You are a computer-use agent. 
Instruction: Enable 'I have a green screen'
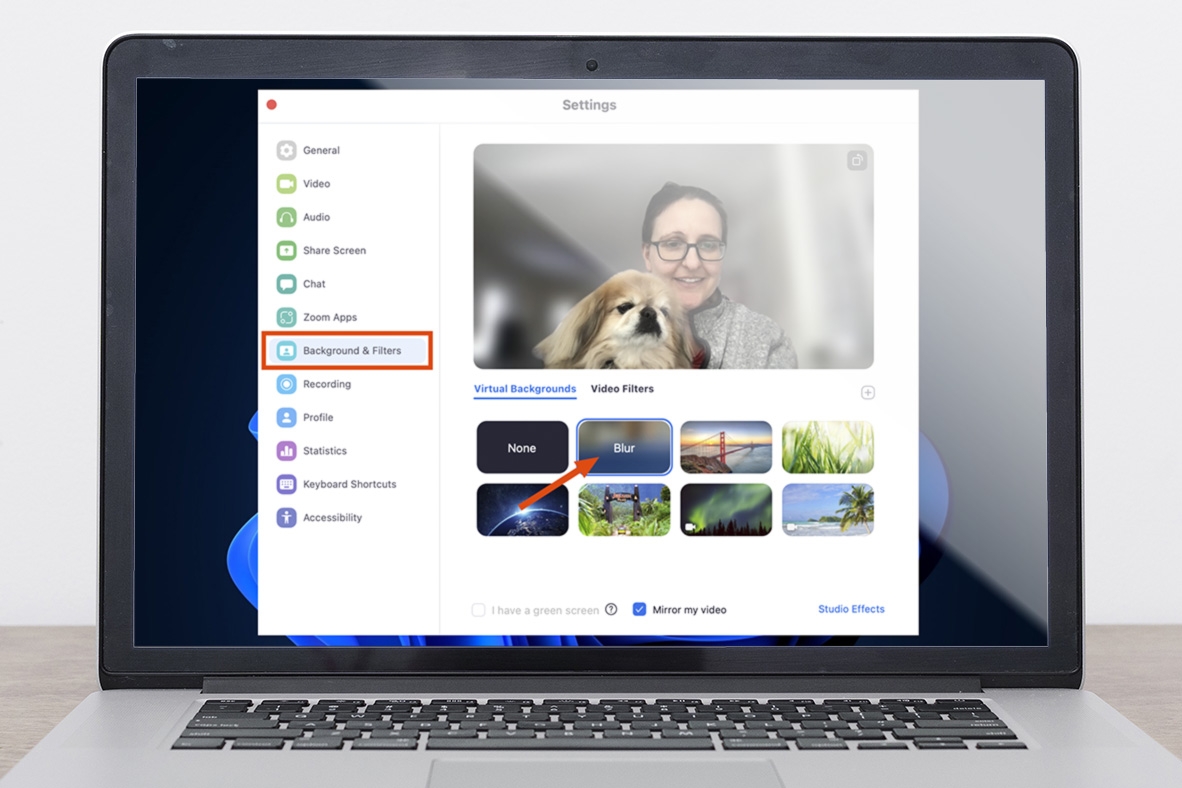click(x=479, y=609)
